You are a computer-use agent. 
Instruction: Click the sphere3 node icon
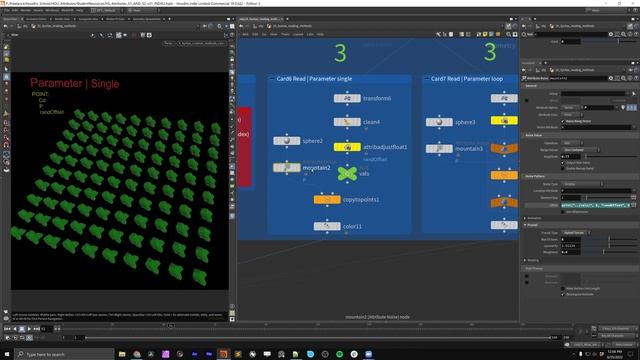439,122
